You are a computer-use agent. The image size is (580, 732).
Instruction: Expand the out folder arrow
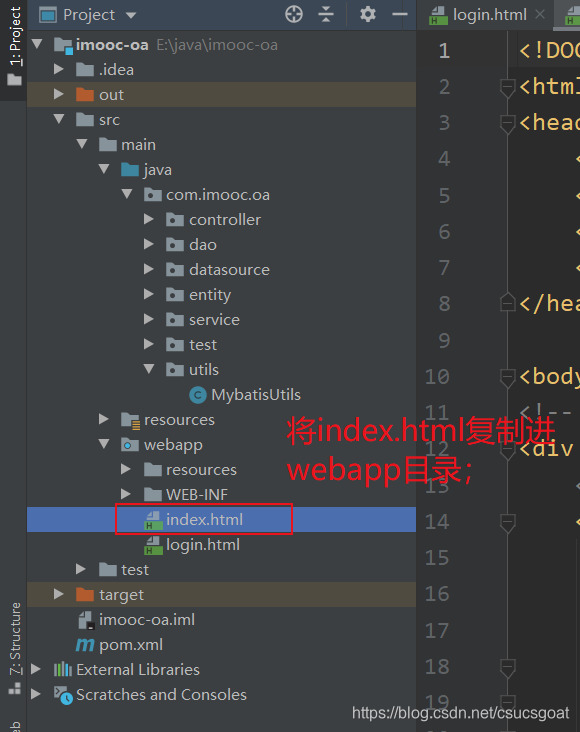[59, 94]
